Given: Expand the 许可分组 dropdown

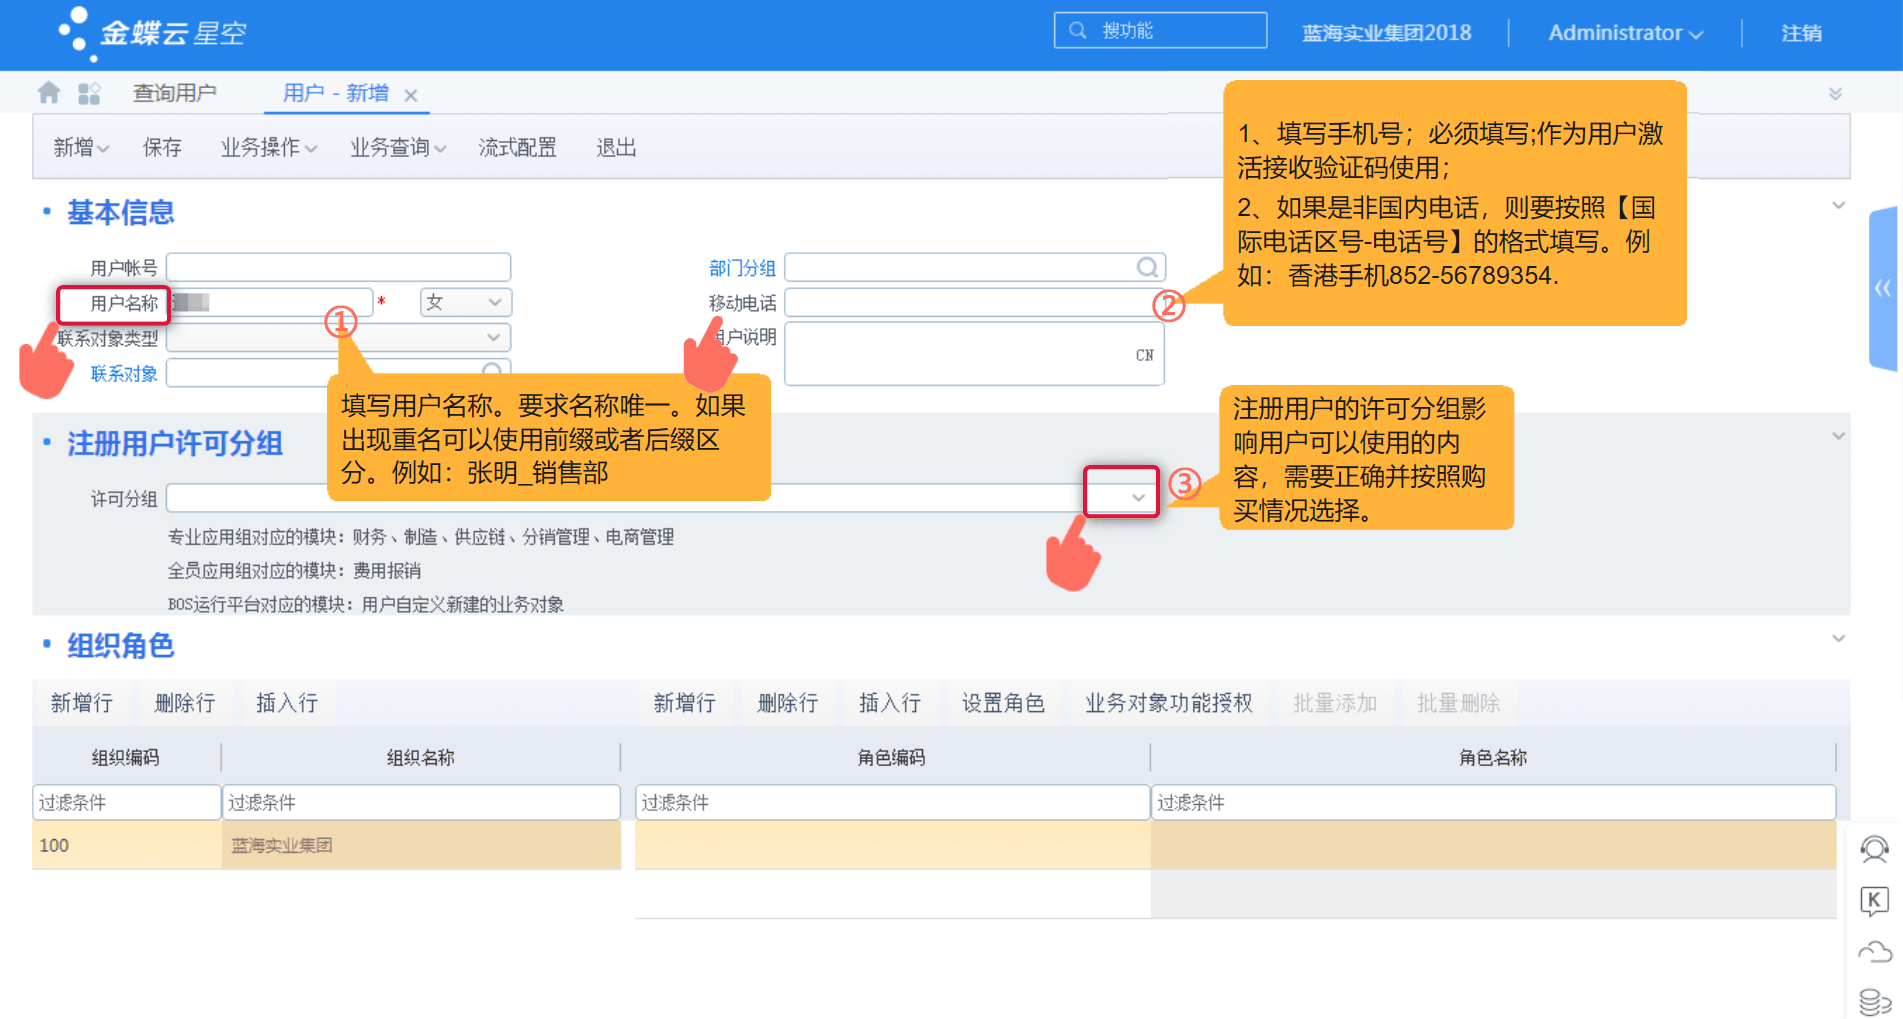Looking at the screenshot, I should [x=1136, y=496].
